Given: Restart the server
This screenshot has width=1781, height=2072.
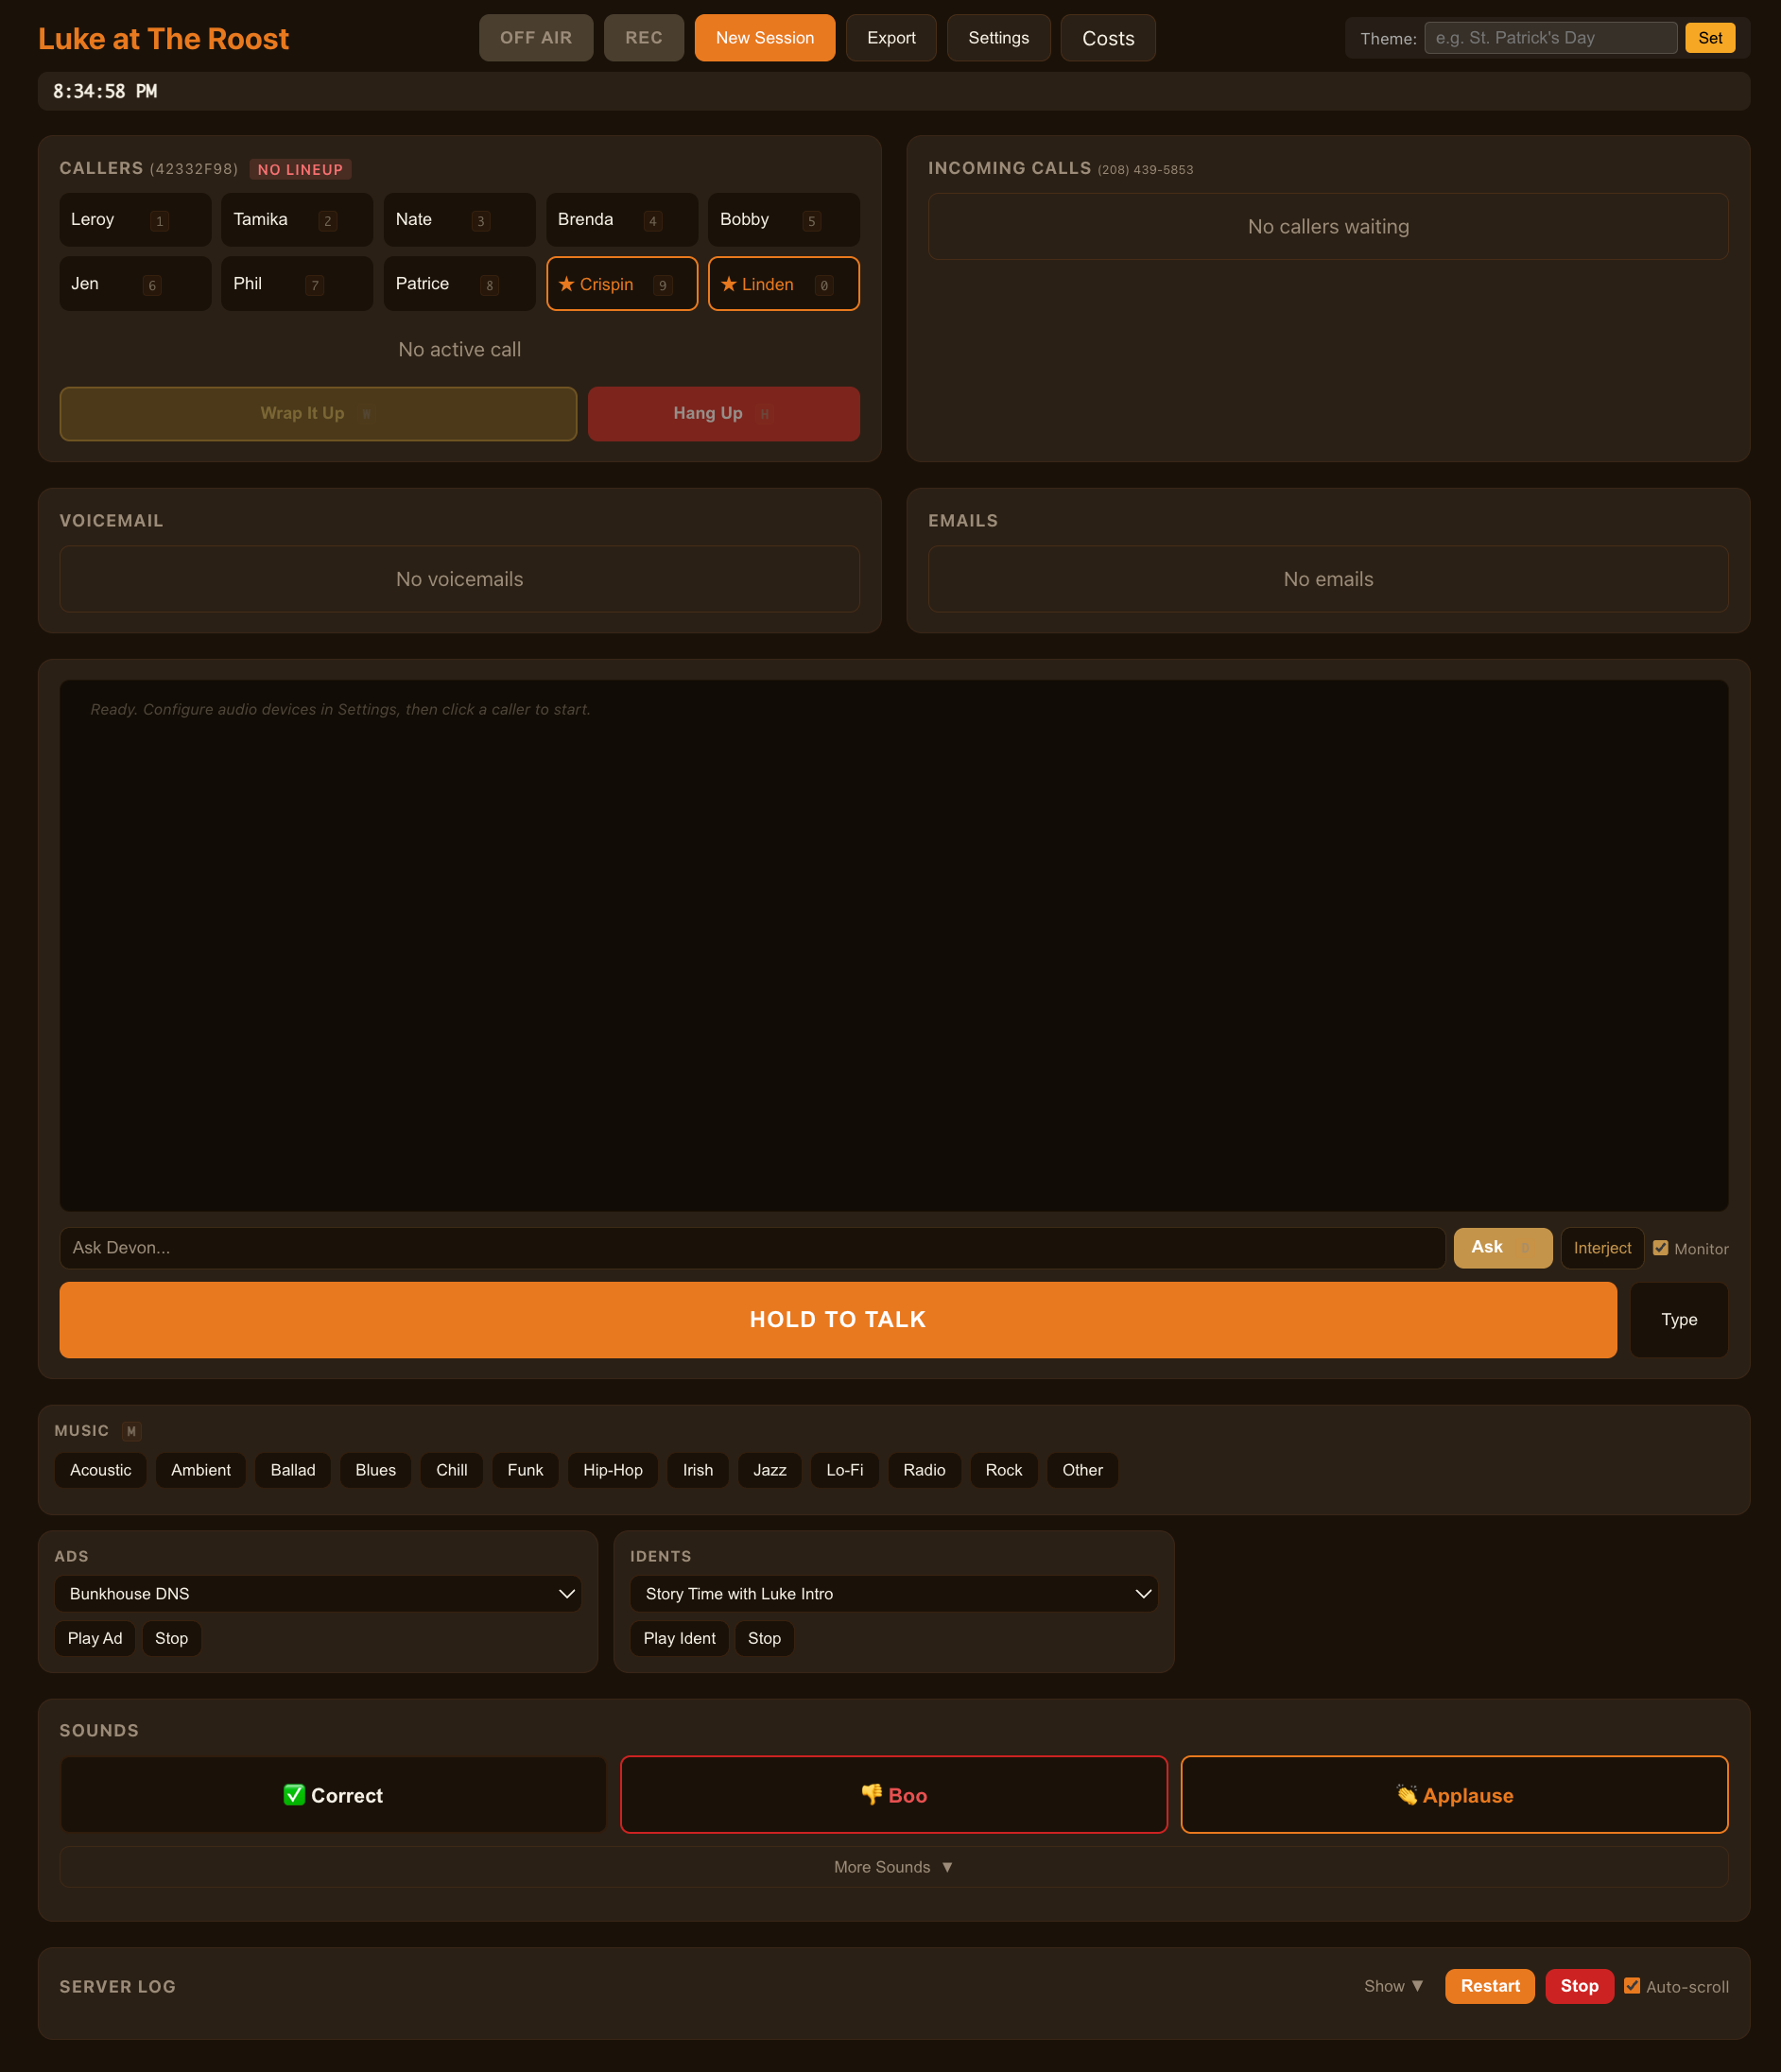Looking at the screenshot, I should [1489, 1986].
